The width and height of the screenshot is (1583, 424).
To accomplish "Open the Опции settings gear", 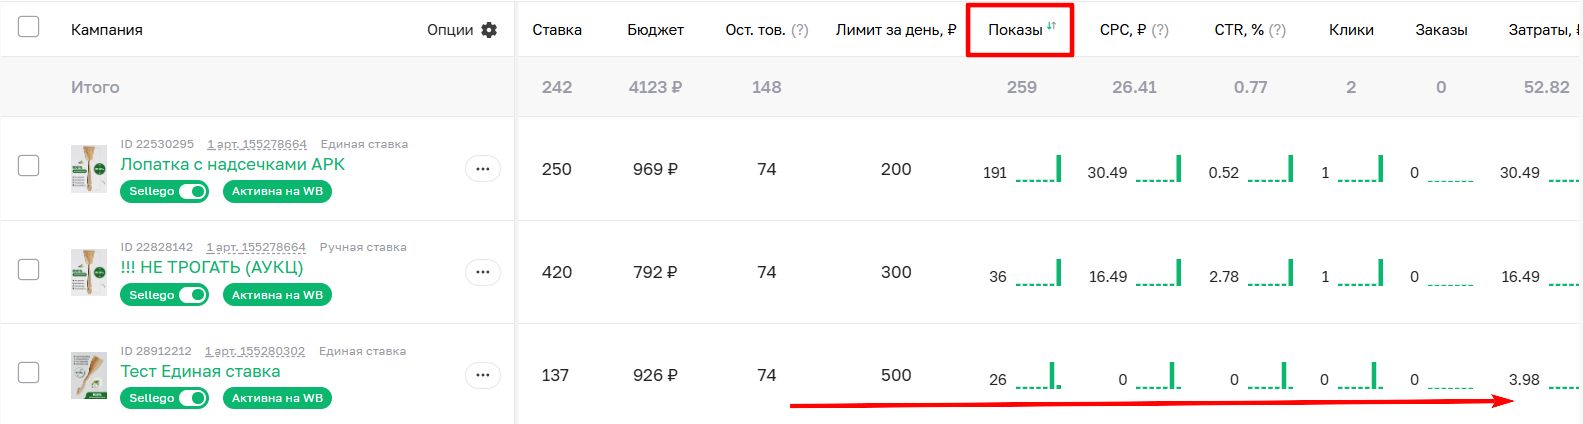I will tap(489, 30).
